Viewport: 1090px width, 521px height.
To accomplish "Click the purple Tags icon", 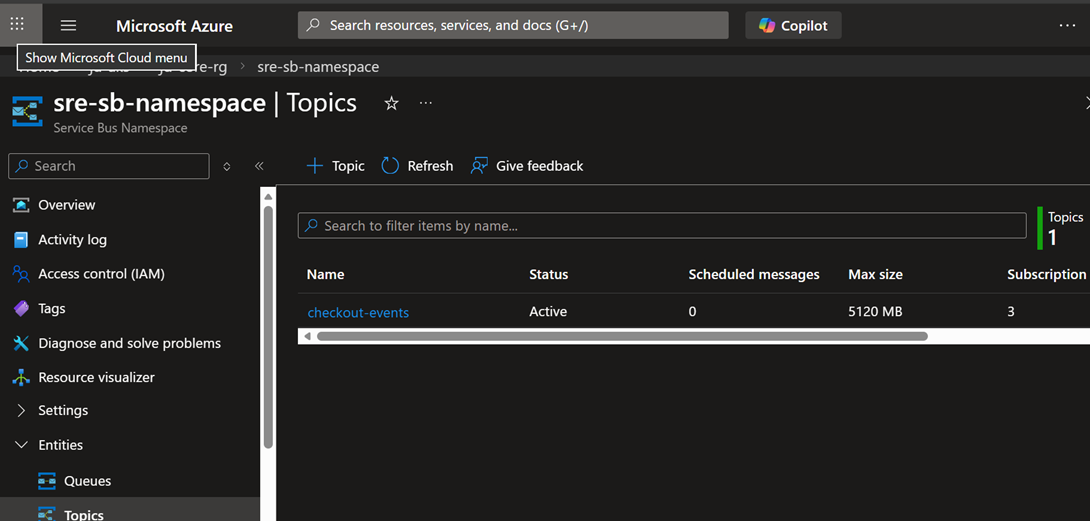I will (x=22, y=309).
